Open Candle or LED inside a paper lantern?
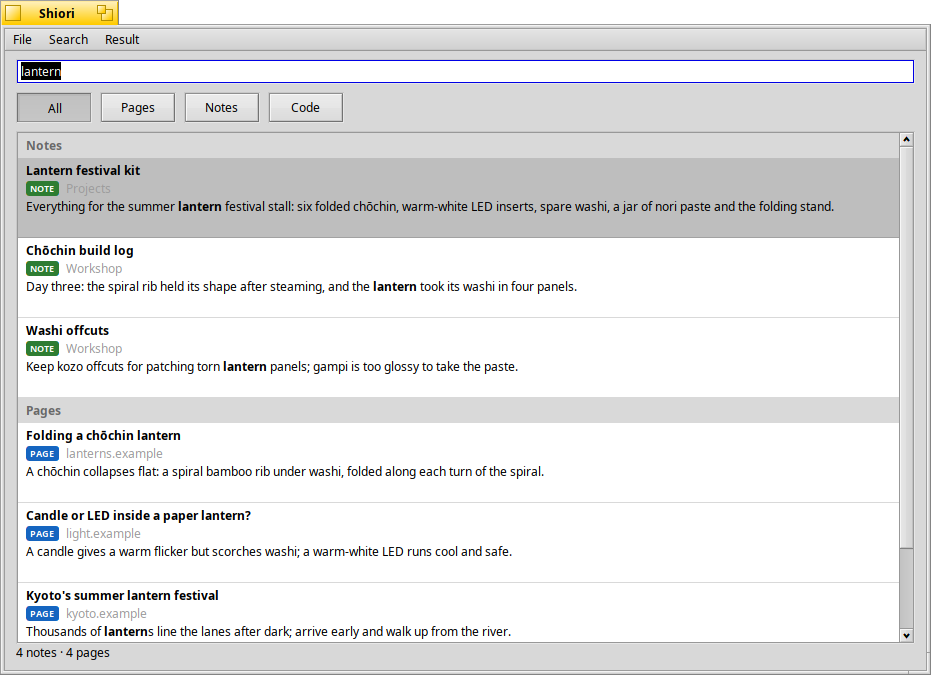This screenshot has height=675, width=931. click(458, 543)
